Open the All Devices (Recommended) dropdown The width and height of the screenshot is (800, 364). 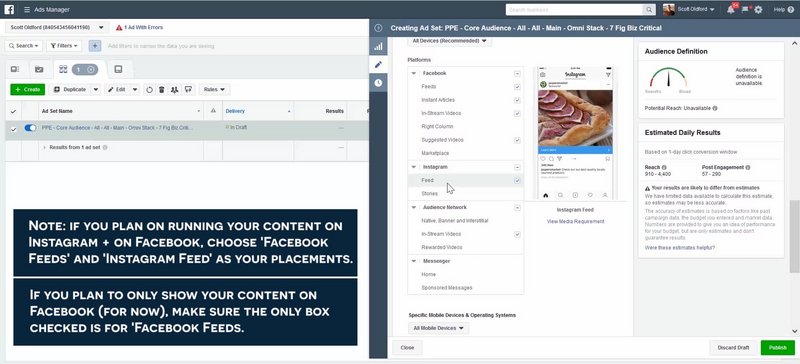[449, 40]
